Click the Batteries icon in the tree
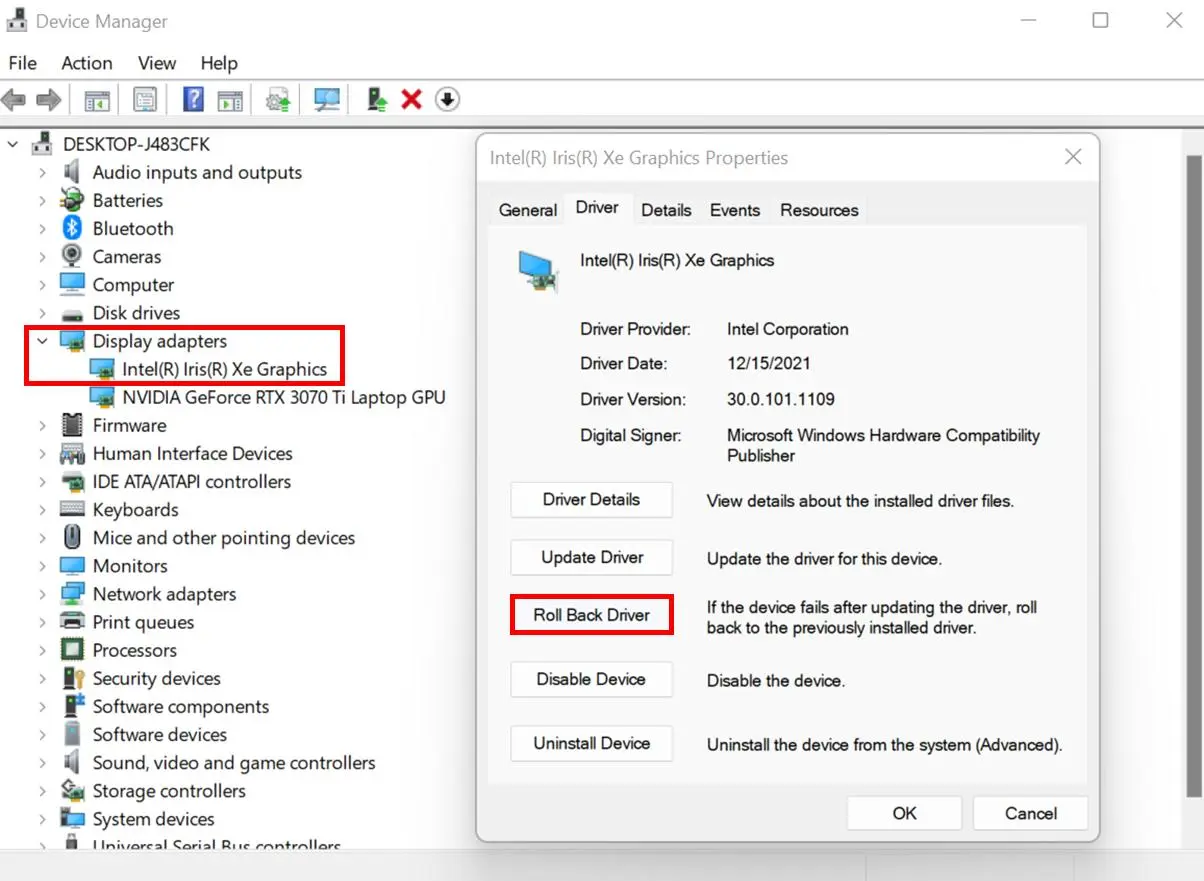The image size is (1204, 881). tap(72, 200)
